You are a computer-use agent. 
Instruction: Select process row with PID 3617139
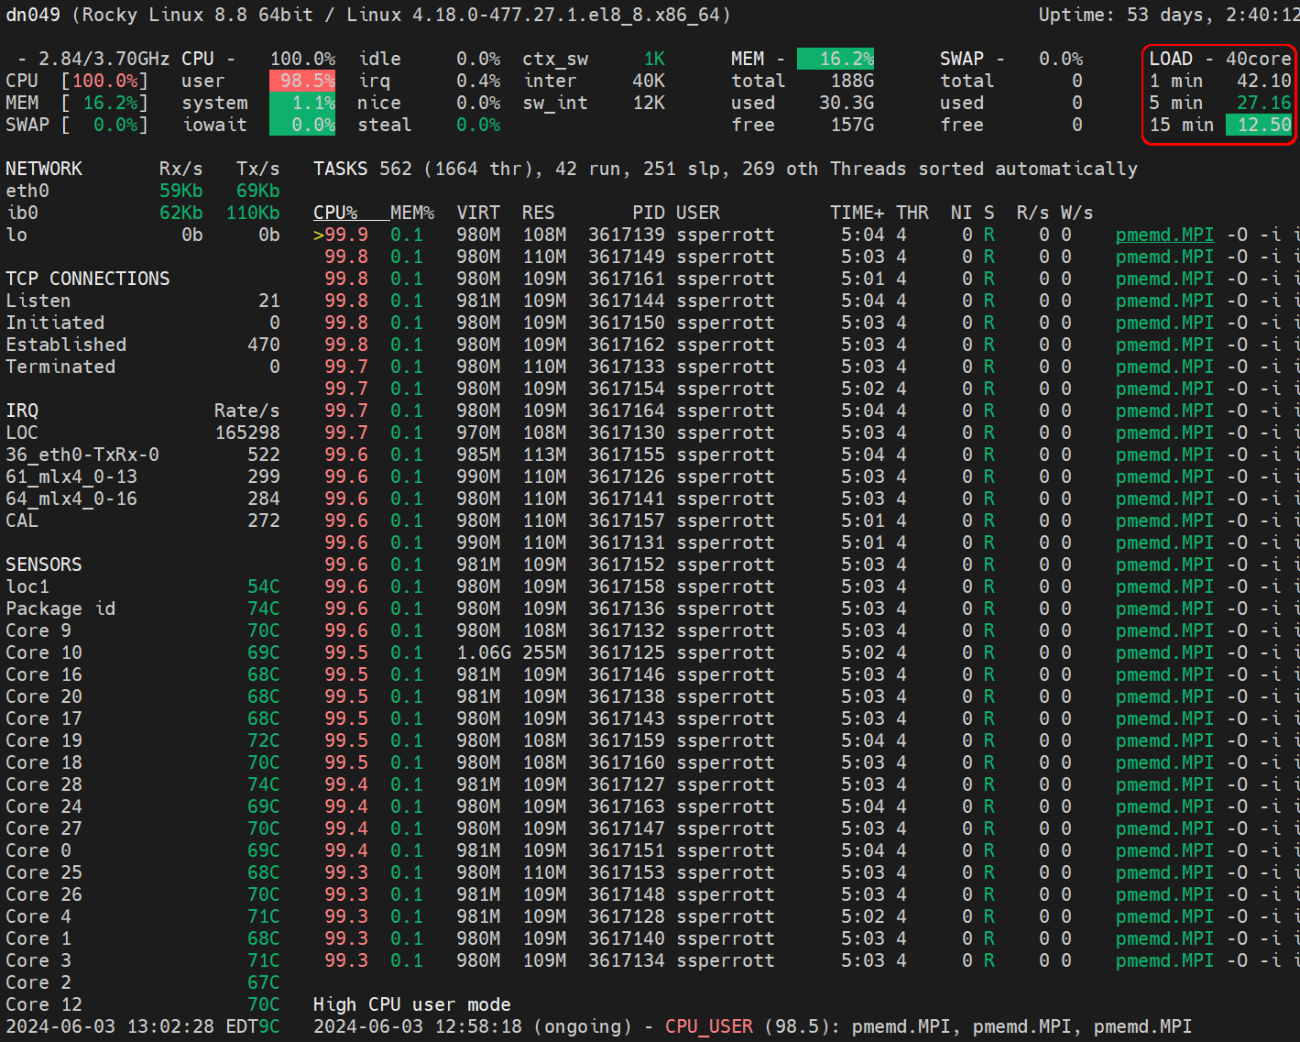coord(806,235)
